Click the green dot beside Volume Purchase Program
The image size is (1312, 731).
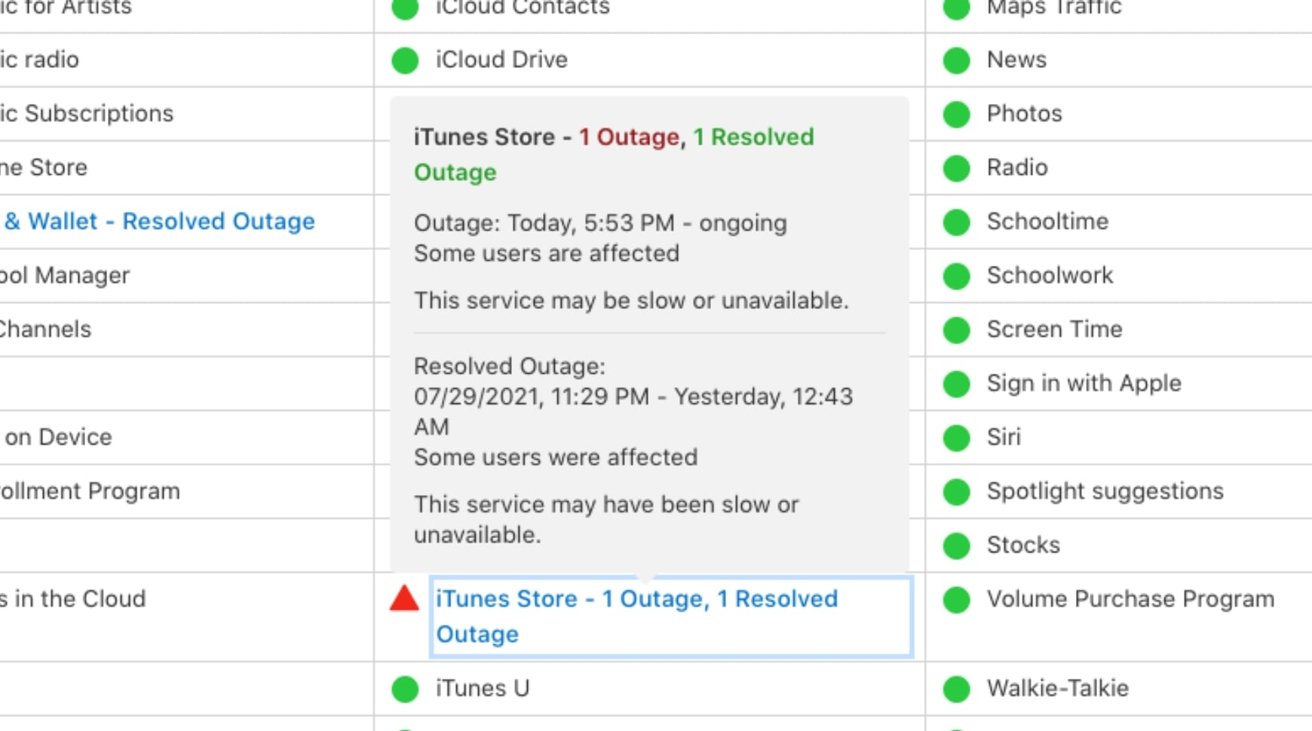point(957,600)
